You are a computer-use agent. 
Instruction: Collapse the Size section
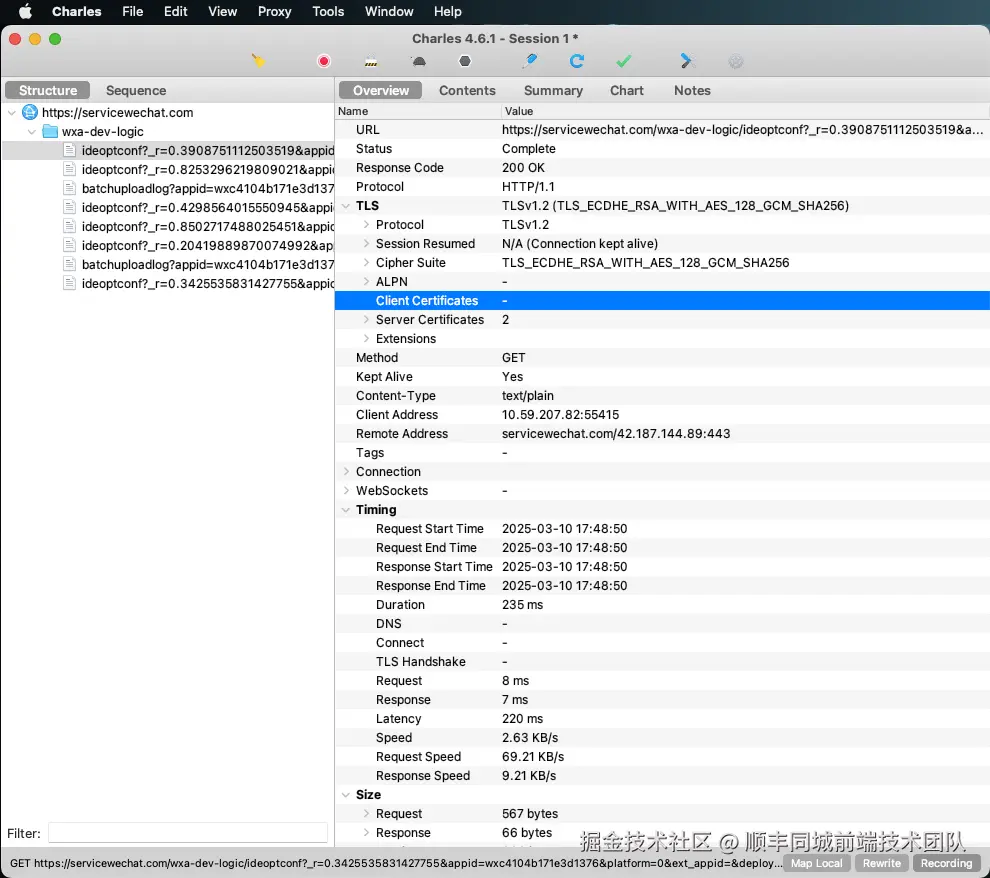point(345,795)
